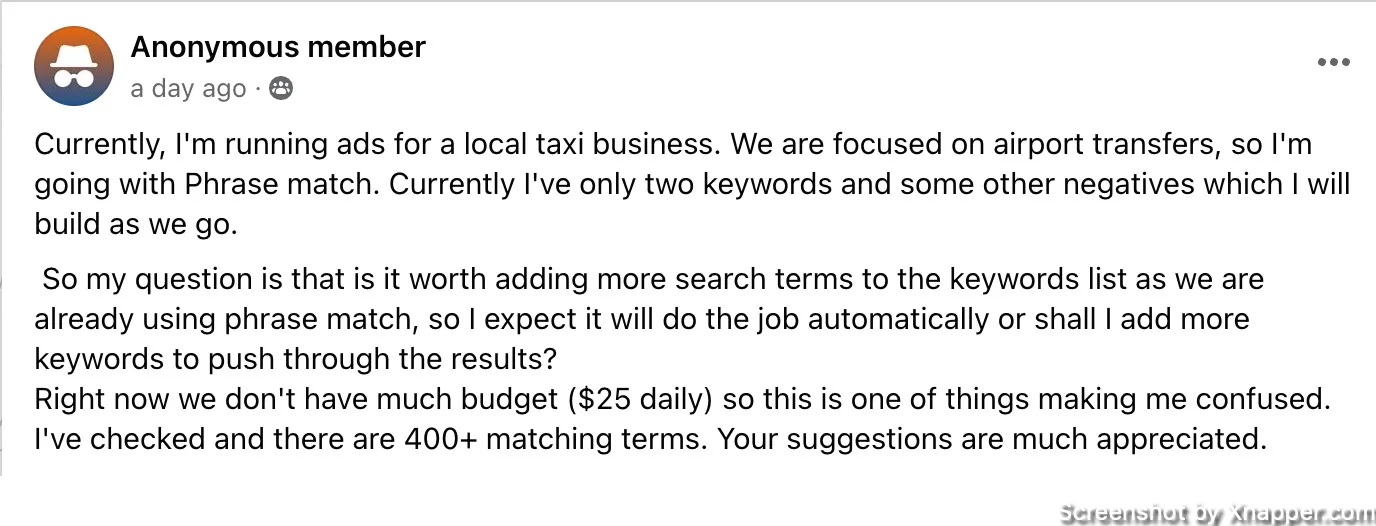The image size is (1376, 526).
Task: Open the three-dot post options menu
Action: click(1333, 62)
